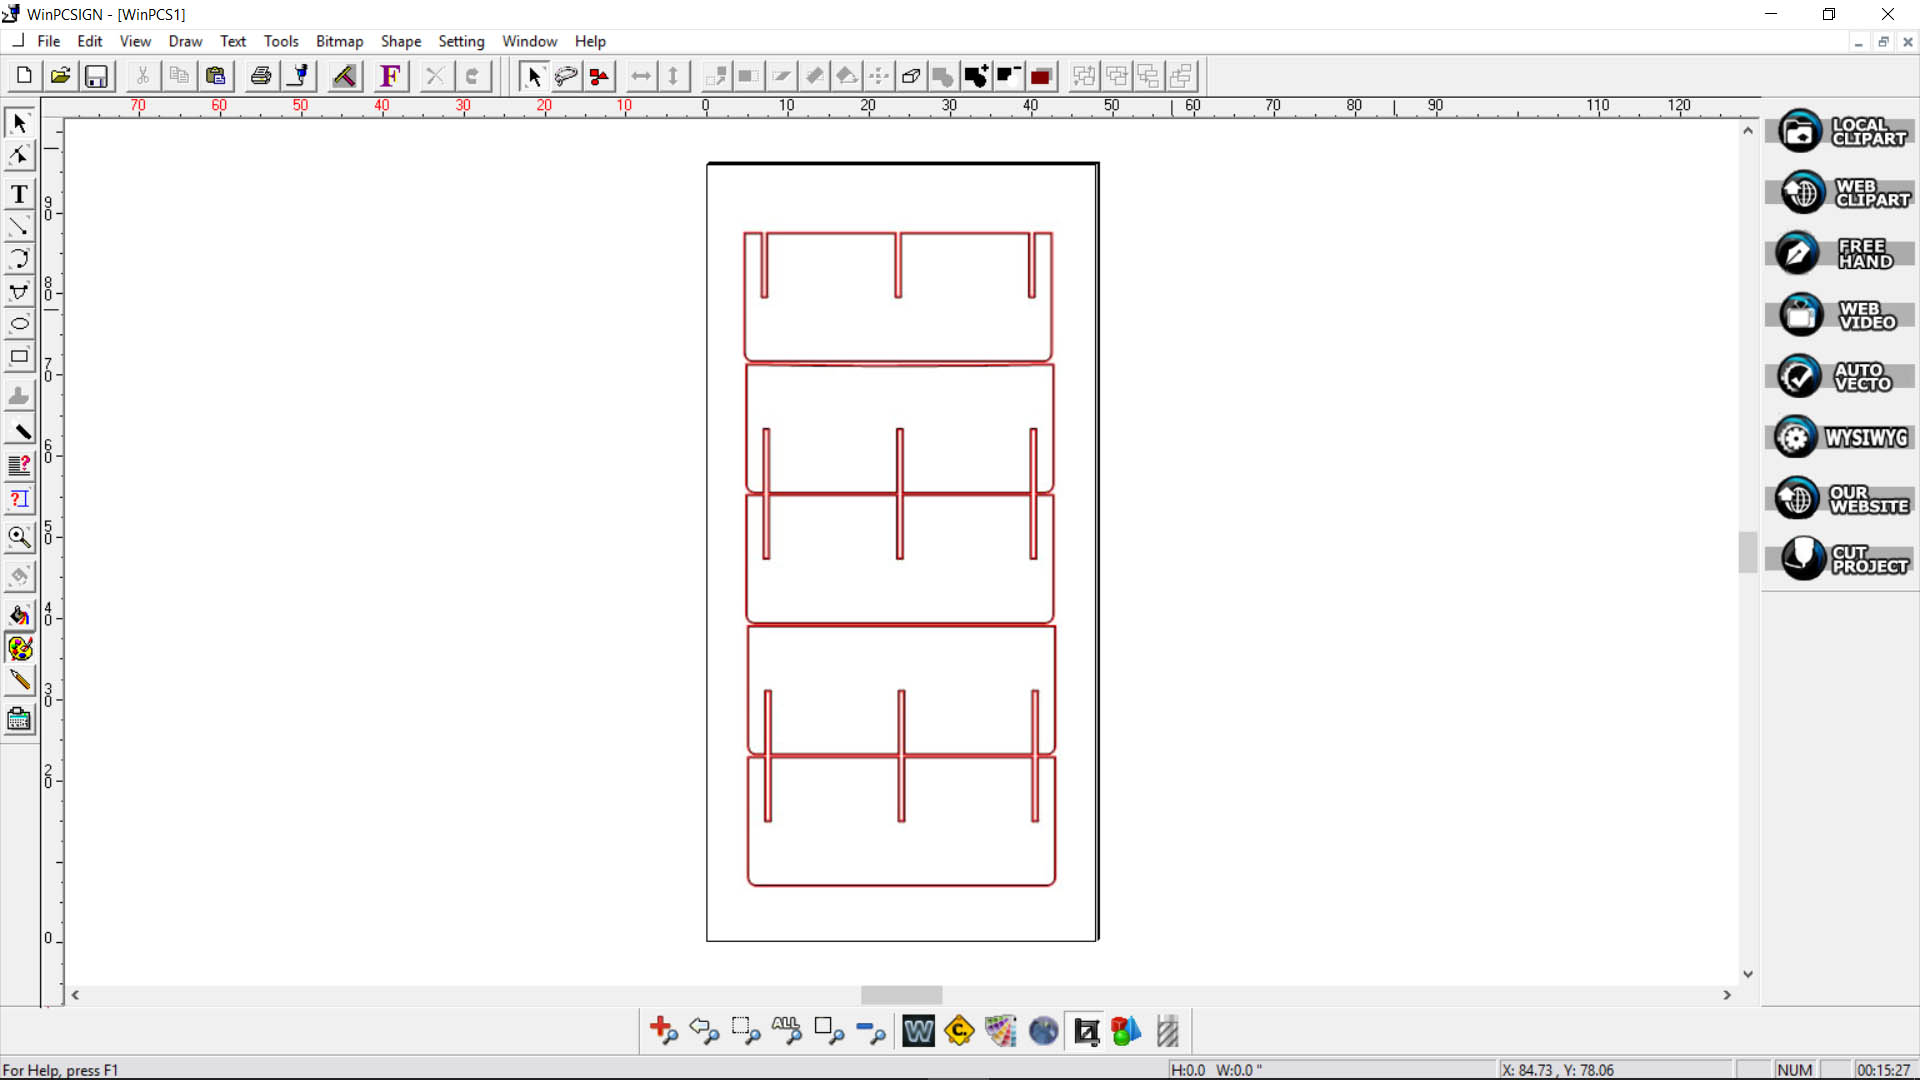Click the Free Hand button
1920x1080 pixels.
click(1842, 253)
